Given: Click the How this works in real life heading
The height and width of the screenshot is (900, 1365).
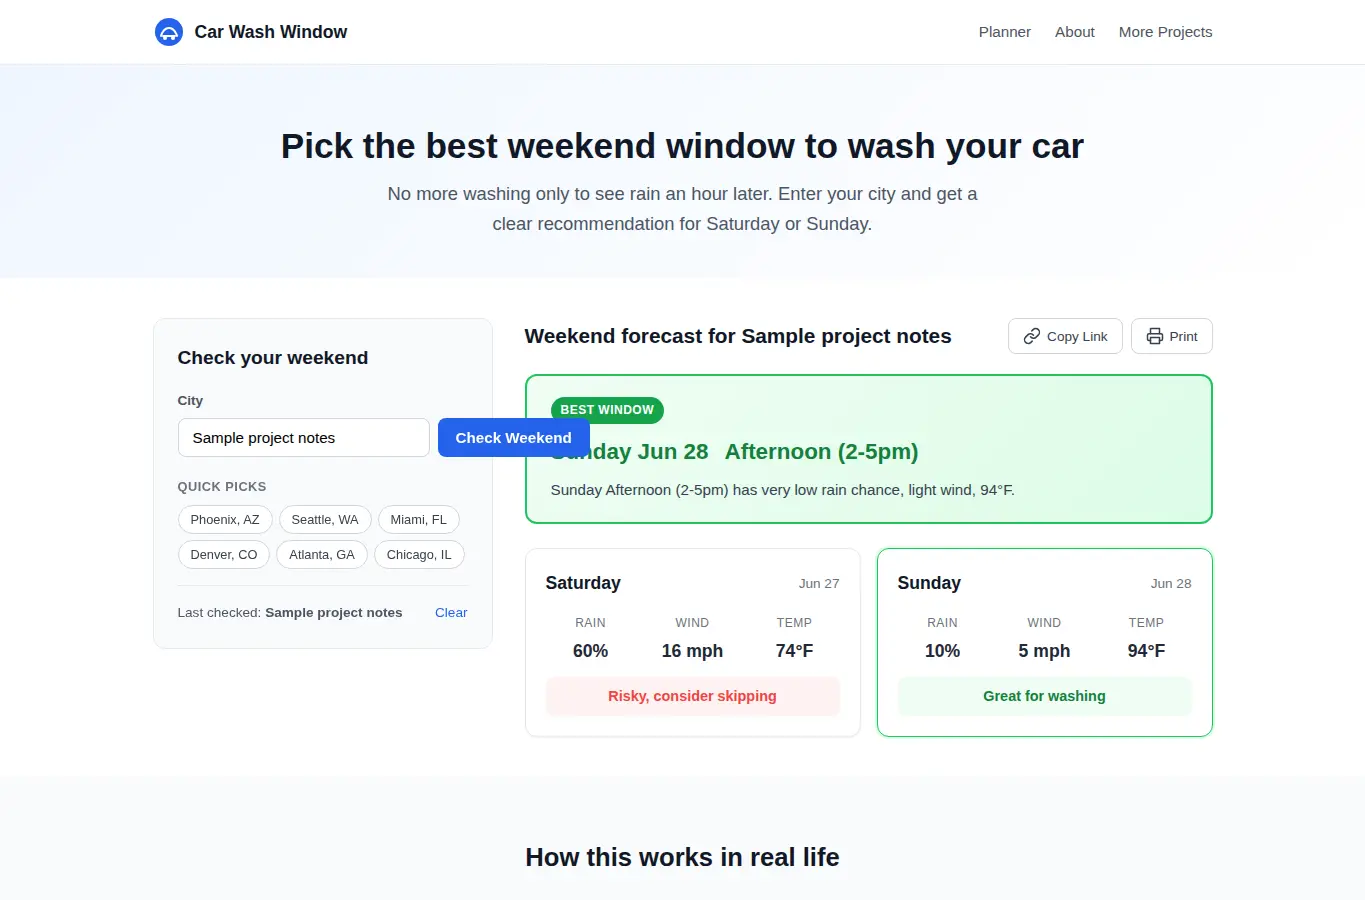Looking at the screenshot, I should pyautogui.click(x=682, y=857).
